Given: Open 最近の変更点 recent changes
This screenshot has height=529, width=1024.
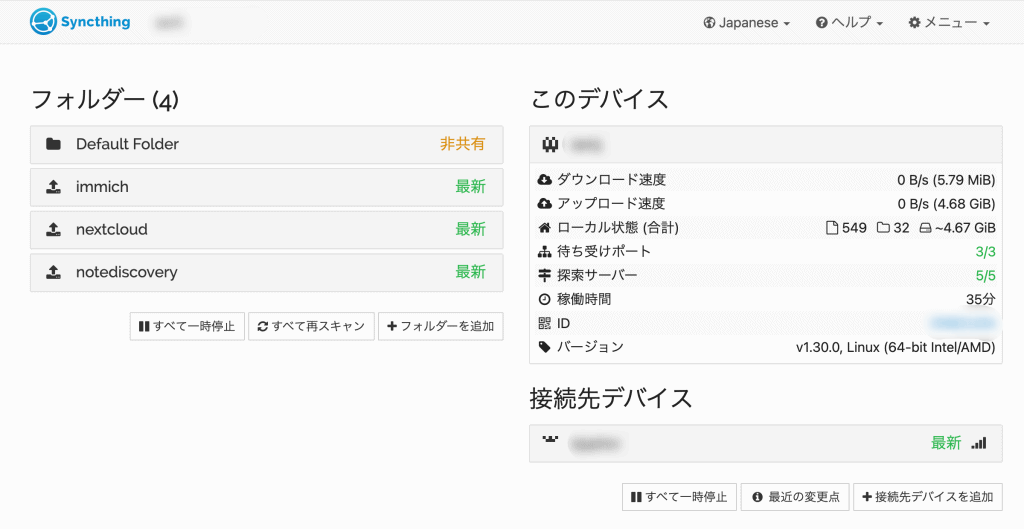Looking at the screenshot, I should [795, 497].
